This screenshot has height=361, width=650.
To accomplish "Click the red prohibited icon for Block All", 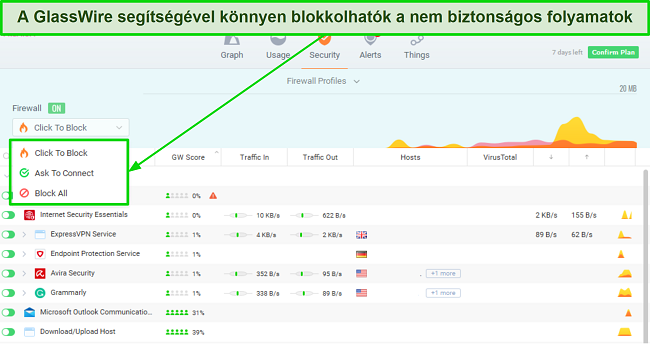I will click(24, 193).
